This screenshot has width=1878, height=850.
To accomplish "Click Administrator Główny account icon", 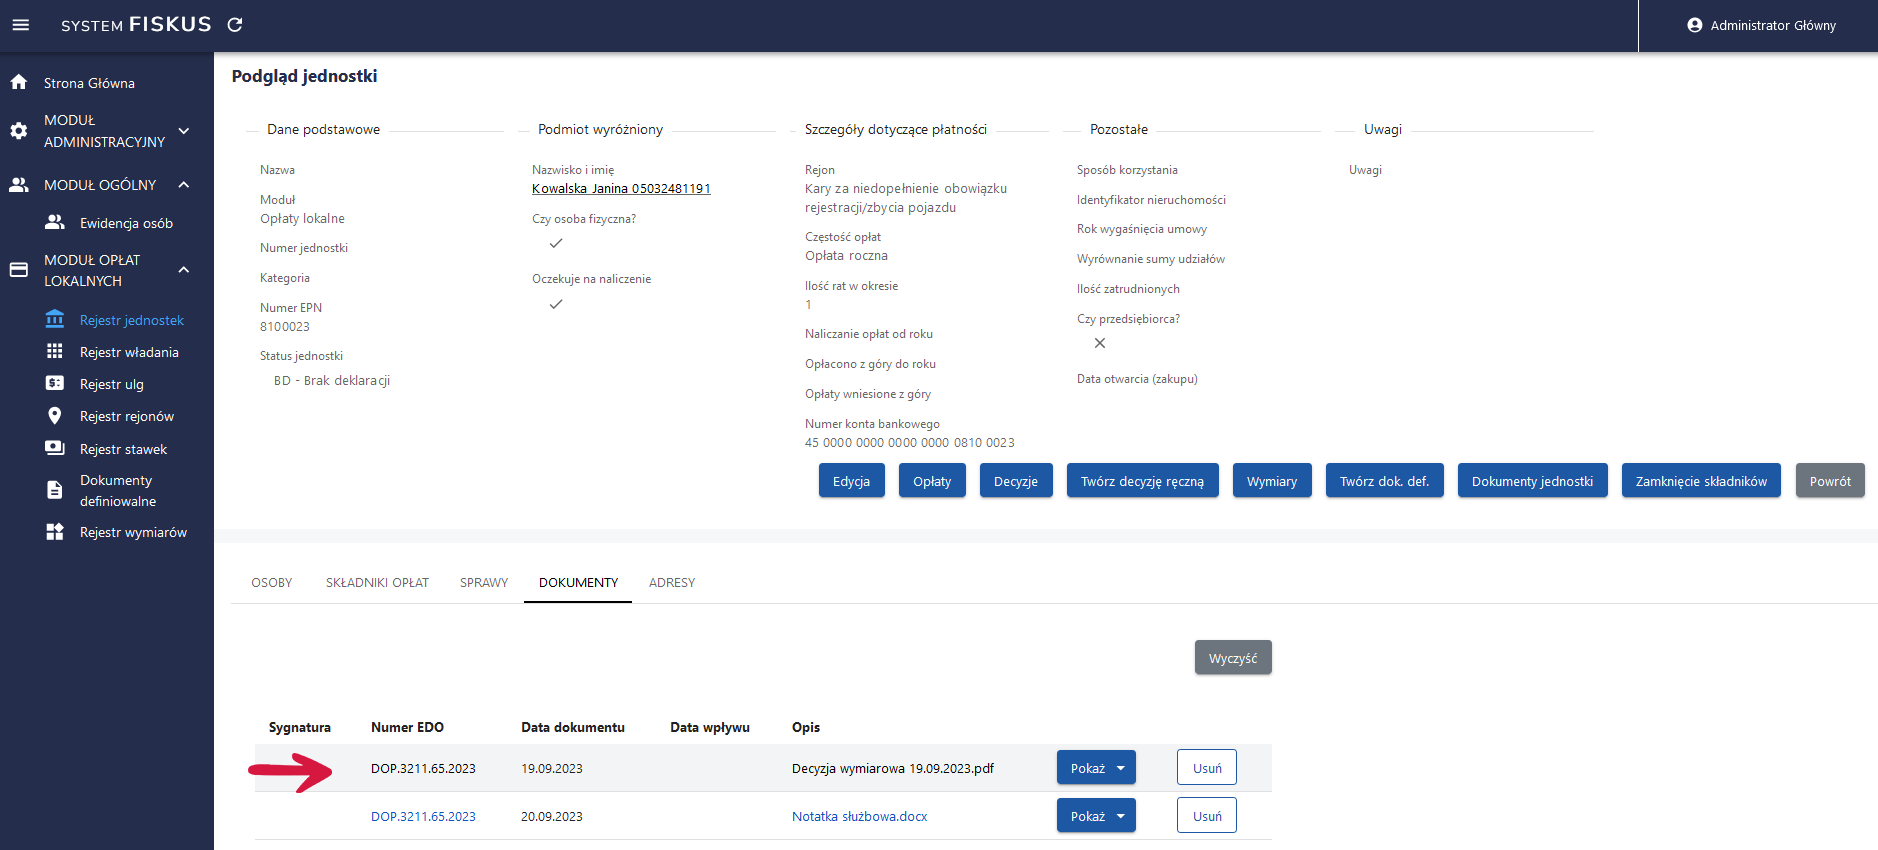I will (1694, 25).
